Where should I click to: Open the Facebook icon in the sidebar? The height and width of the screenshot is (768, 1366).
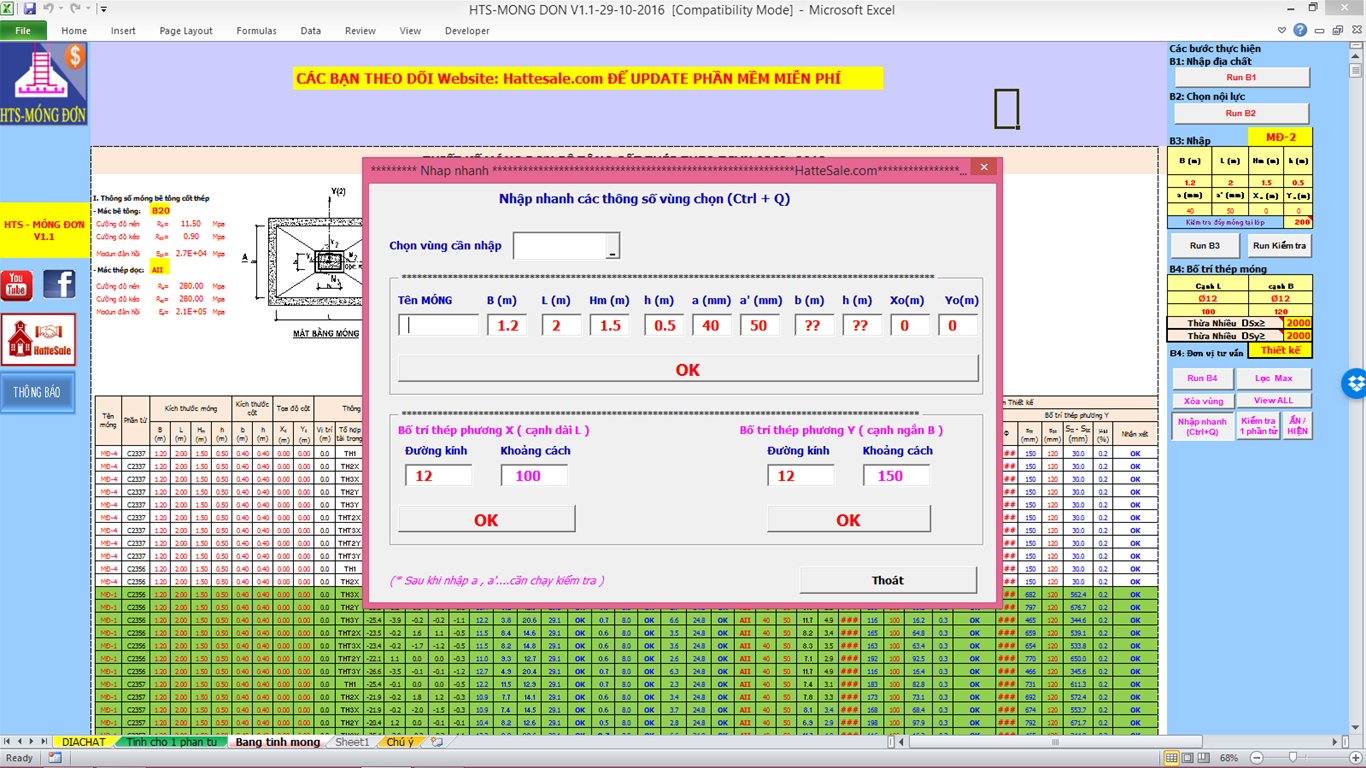point(59,285)
